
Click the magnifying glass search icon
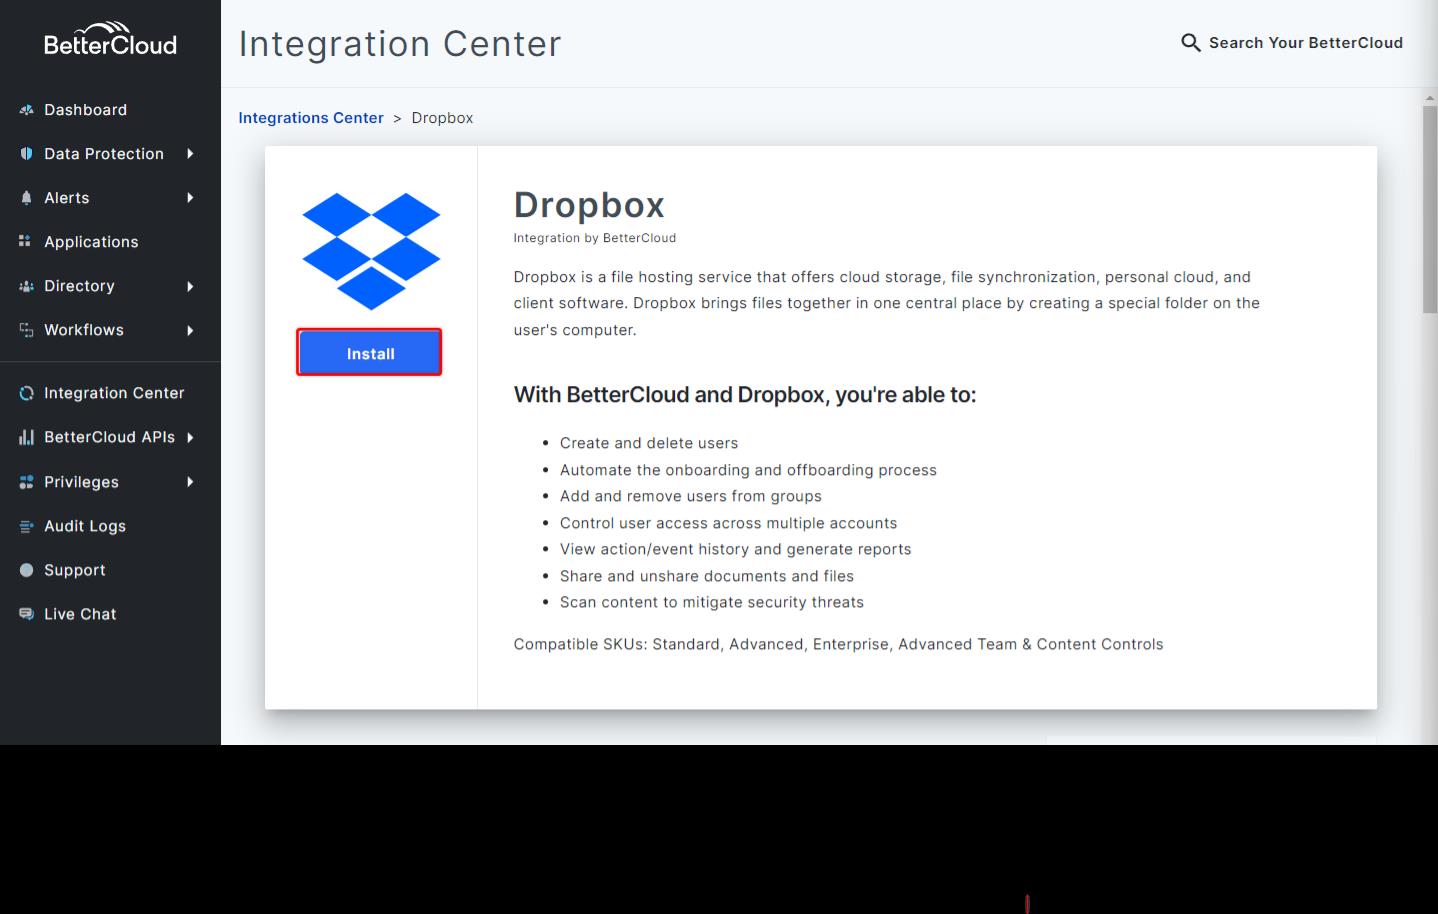click(1189, 43)
